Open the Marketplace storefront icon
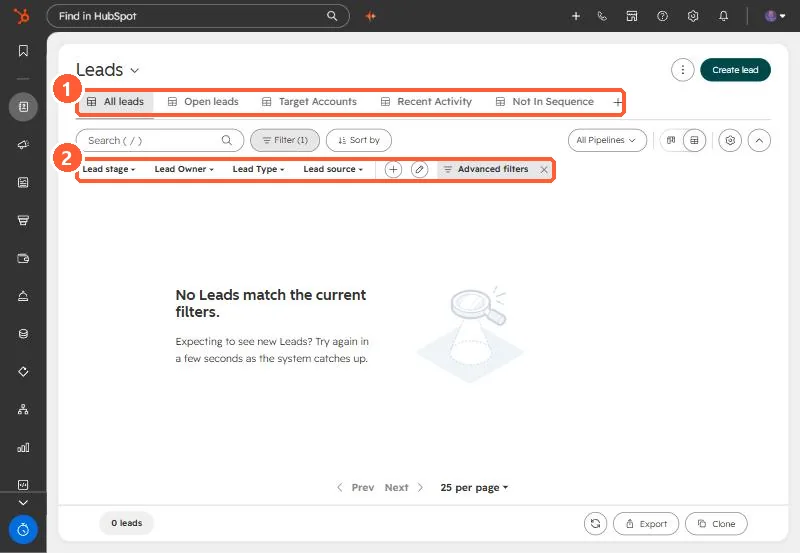This screenshot has height=553, width=800. 632,16
